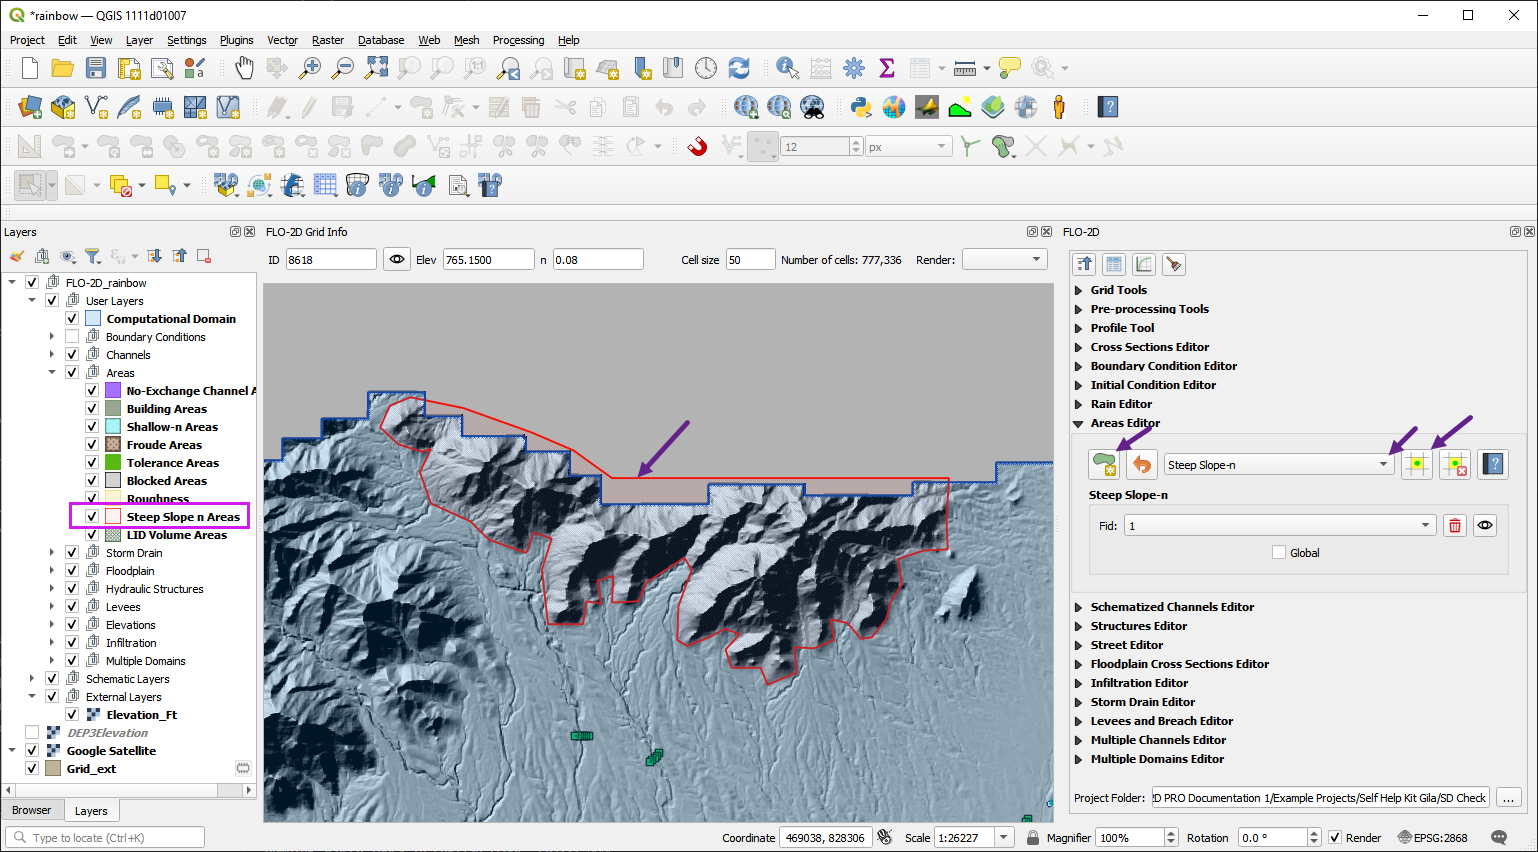The width and height of the screenshot is (1538, 852).
Task: Click the Computational Domain layer color swatch
Action: (93, 319)
